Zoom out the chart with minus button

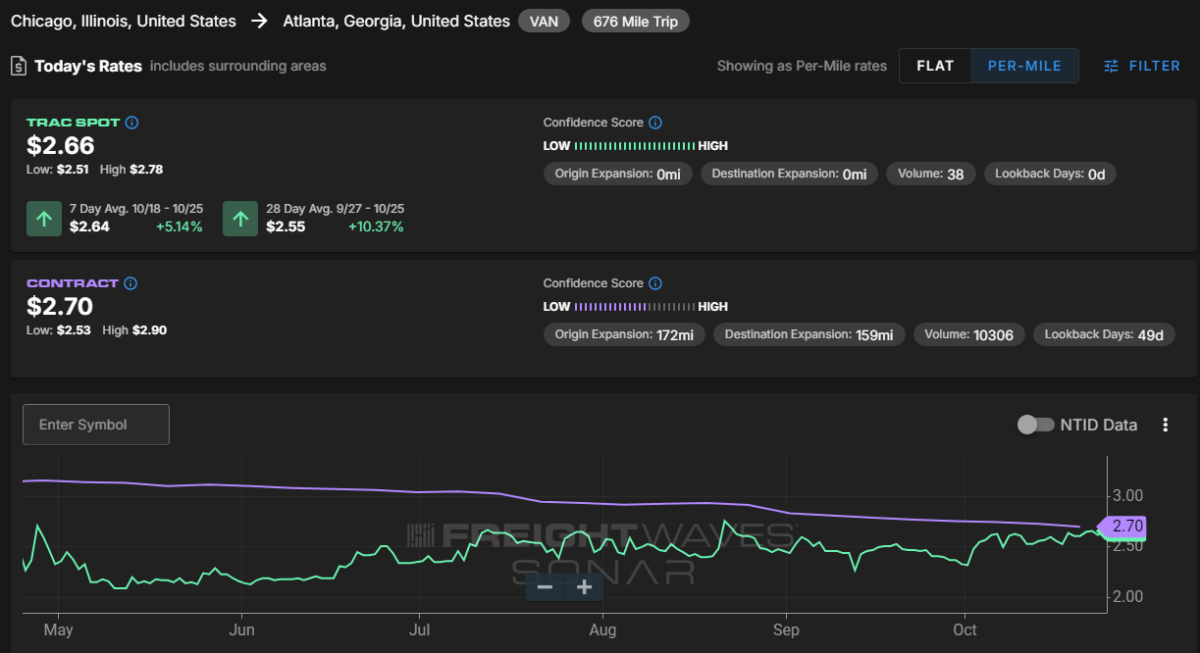click(545, 587)
